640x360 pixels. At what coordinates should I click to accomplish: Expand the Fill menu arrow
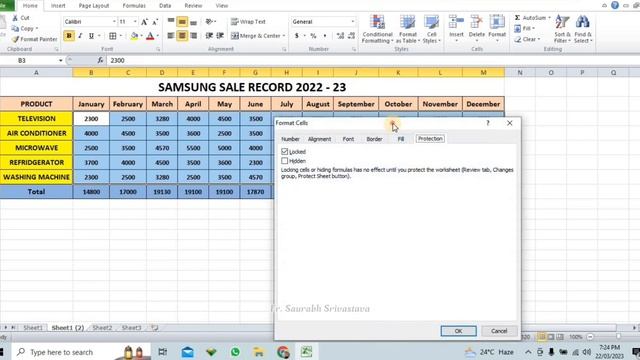533,29
